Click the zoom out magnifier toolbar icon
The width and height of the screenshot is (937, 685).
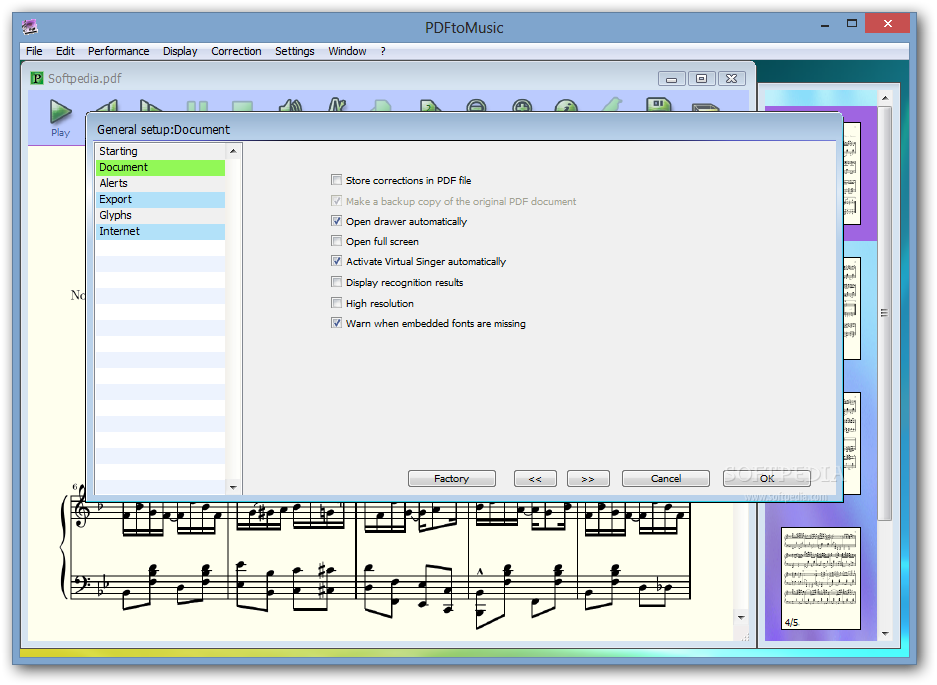pos(476,106)
